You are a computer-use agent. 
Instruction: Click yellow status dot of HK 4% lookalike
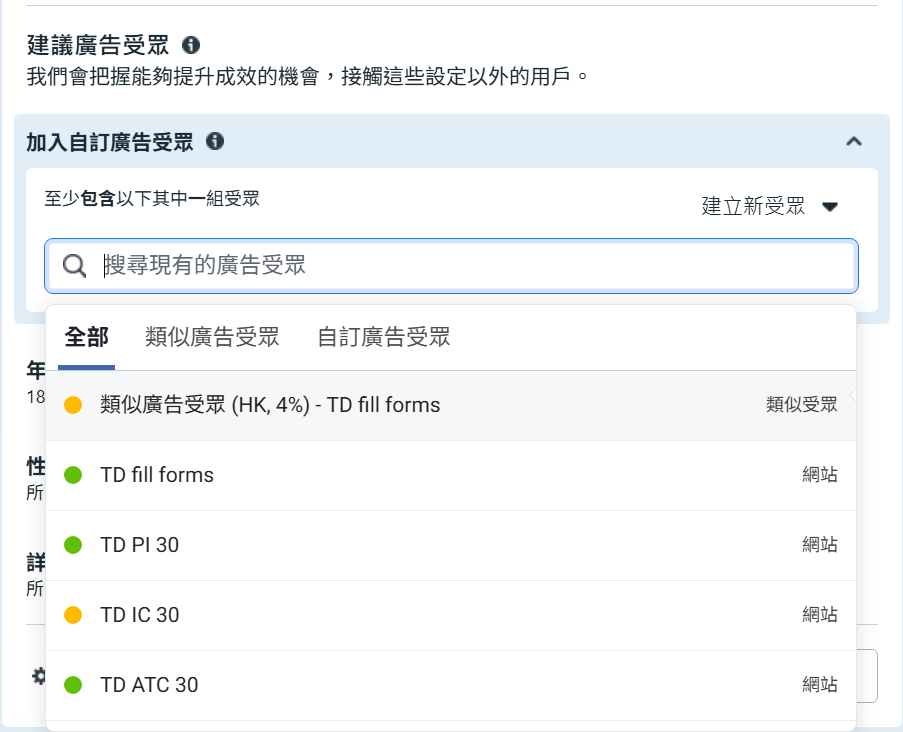click(x=73, y=405)
